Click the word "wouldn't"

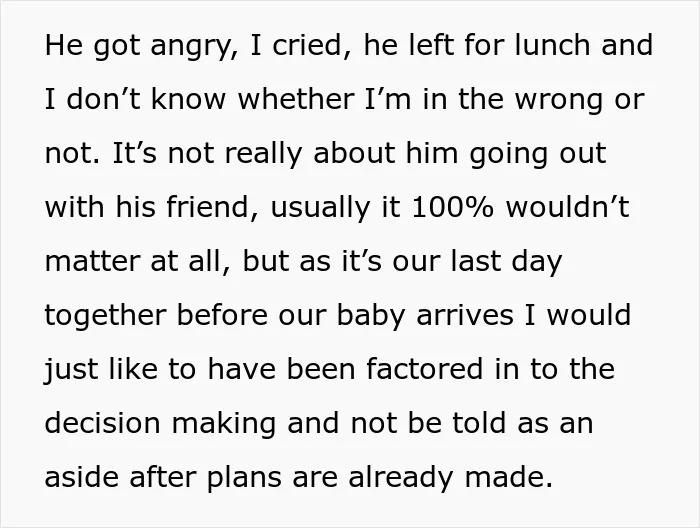(567, 207)
